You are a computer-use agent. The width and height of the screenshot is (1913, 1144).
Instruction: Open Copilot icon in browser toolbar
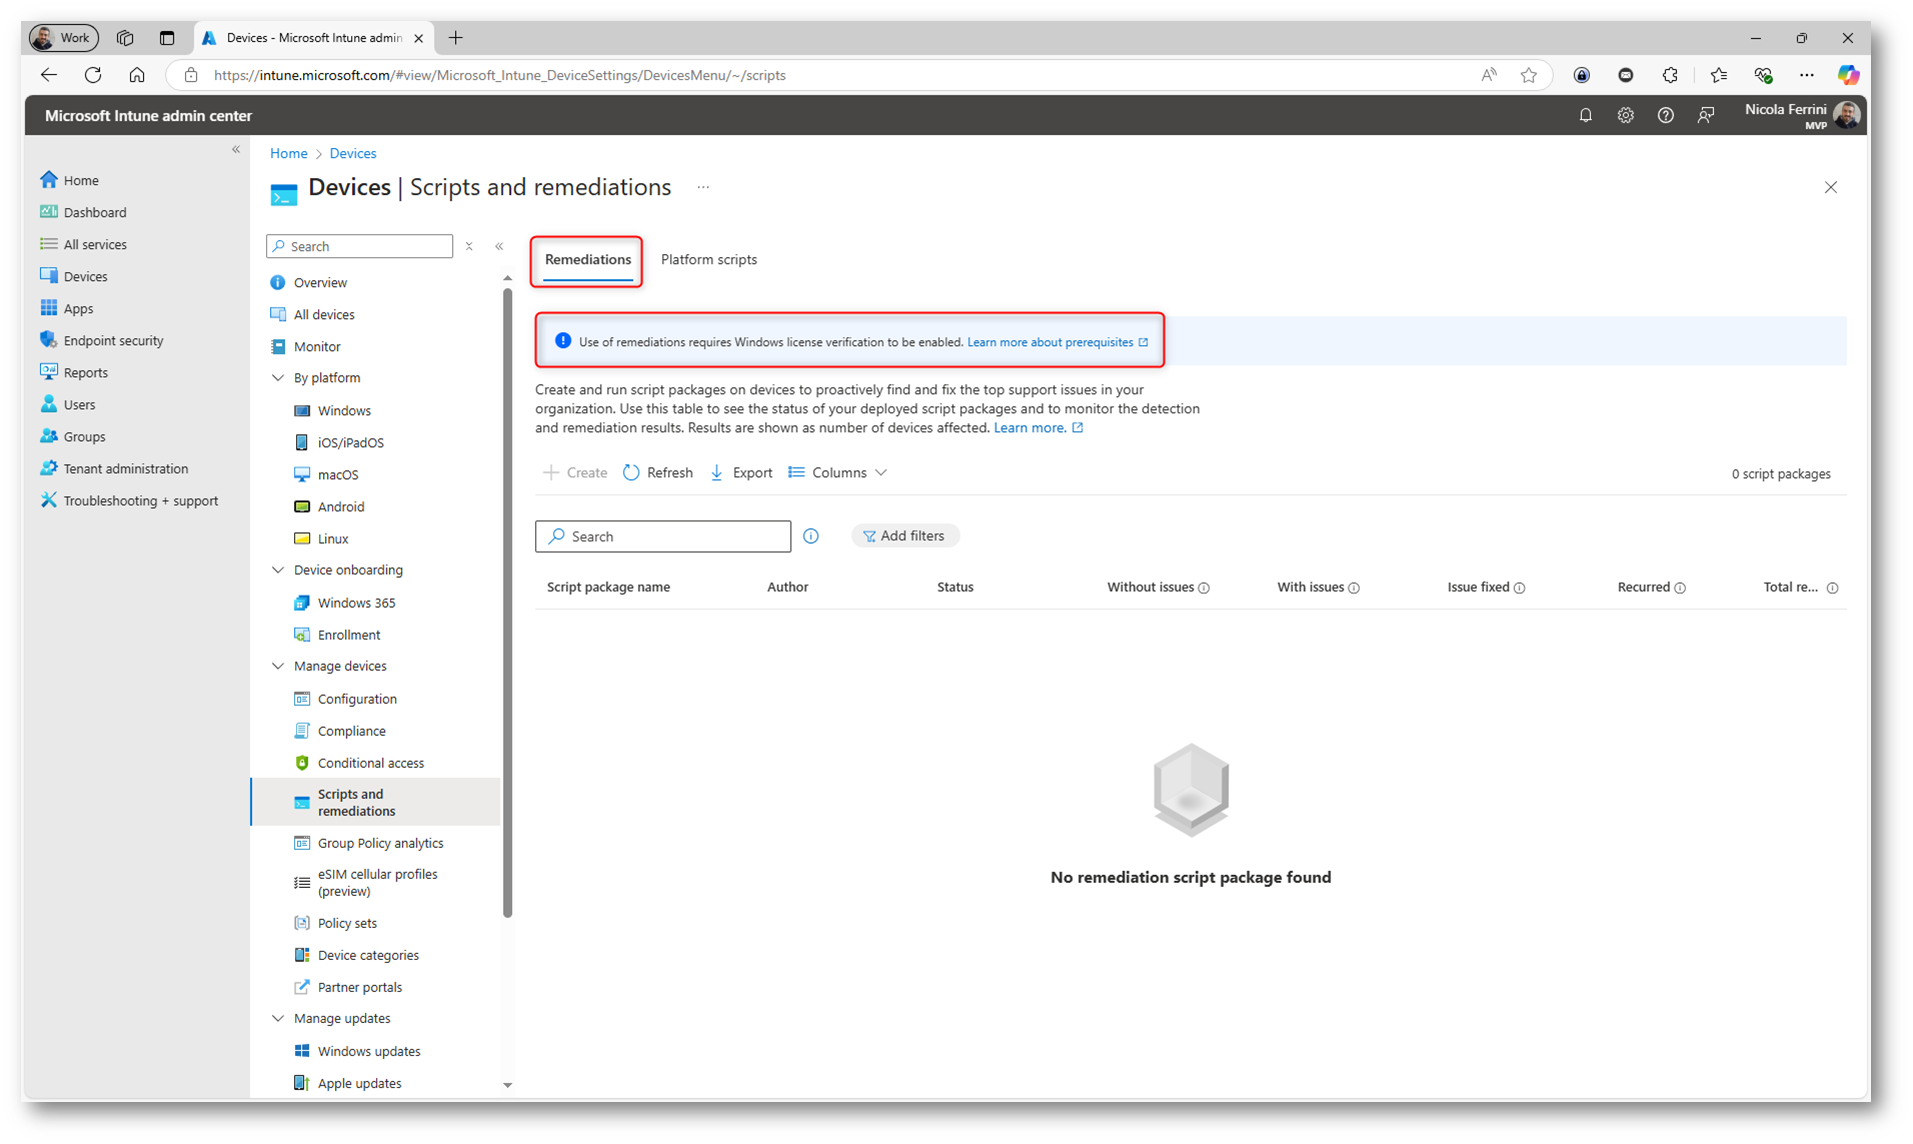[1848, 75]
